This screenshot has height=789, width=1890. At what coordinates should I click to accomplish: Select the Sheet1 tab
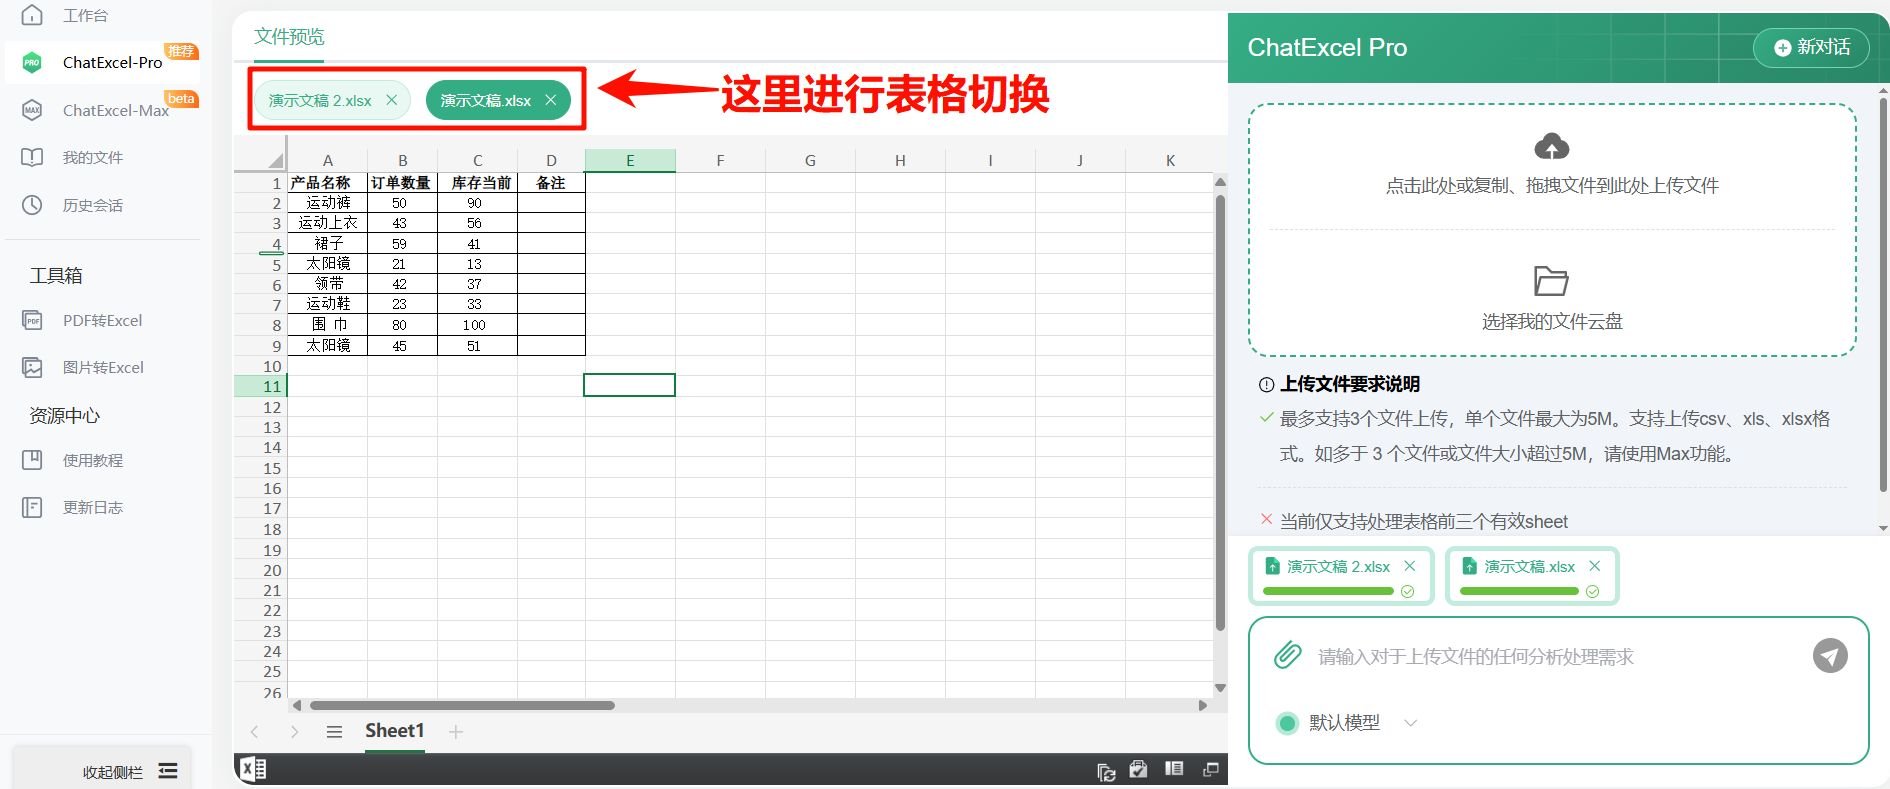[394, 731]
